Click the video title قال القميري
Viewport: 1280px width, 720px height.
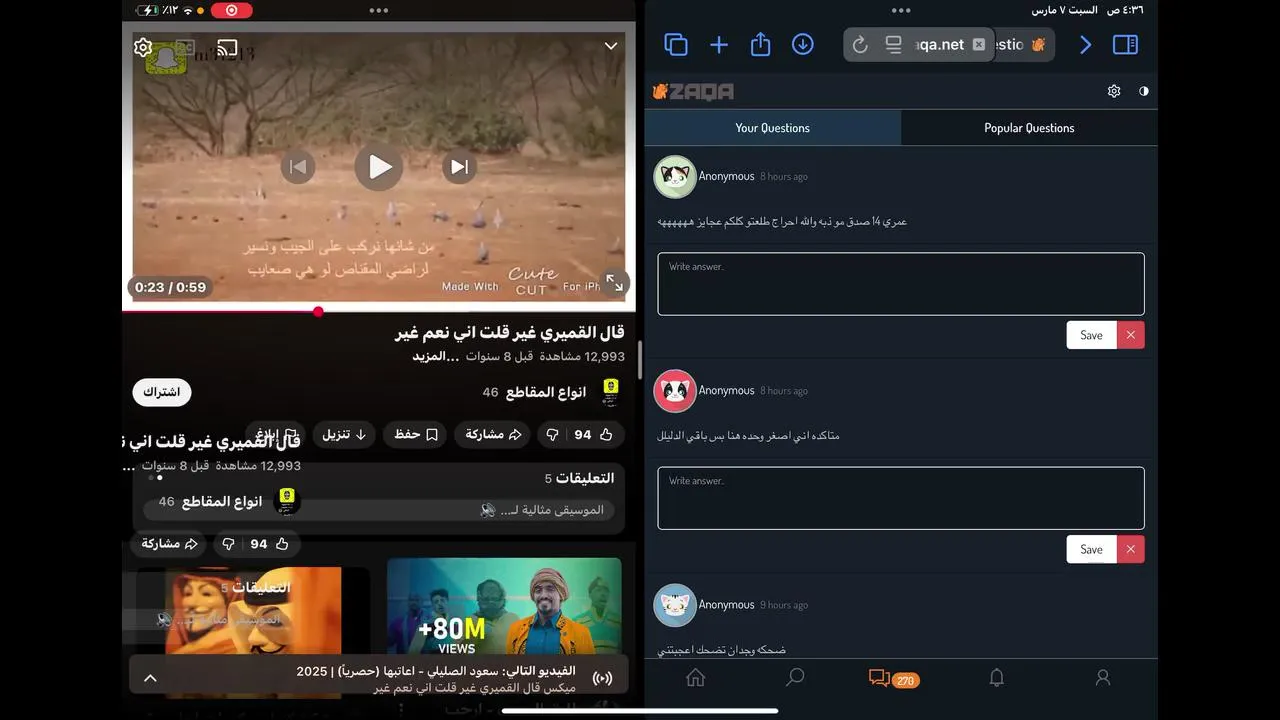[510, 332]
